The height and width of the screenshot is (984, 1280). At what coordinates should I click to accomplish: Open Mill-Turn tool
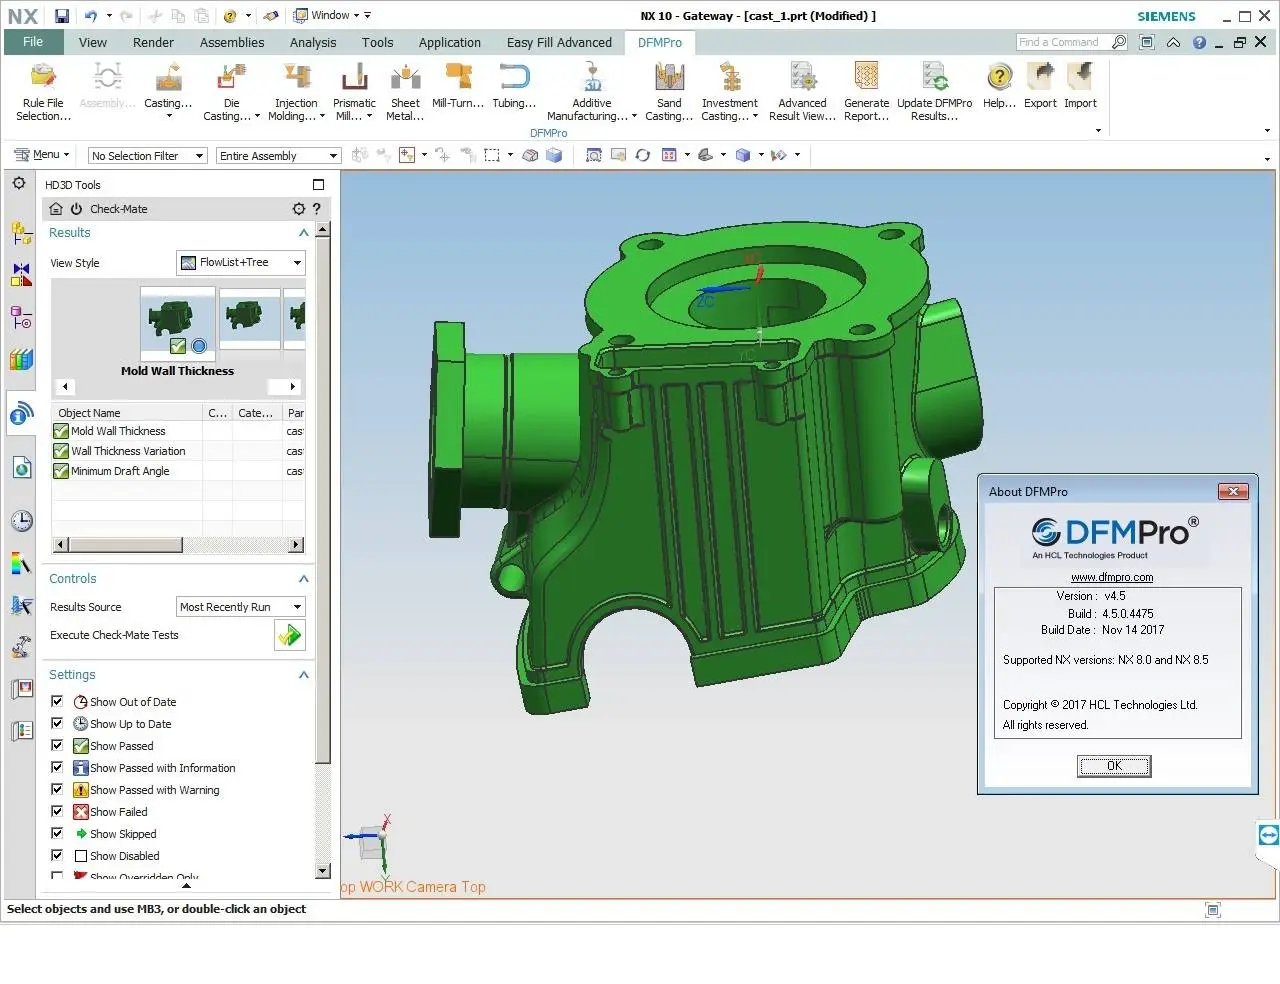tap(458, 86)
